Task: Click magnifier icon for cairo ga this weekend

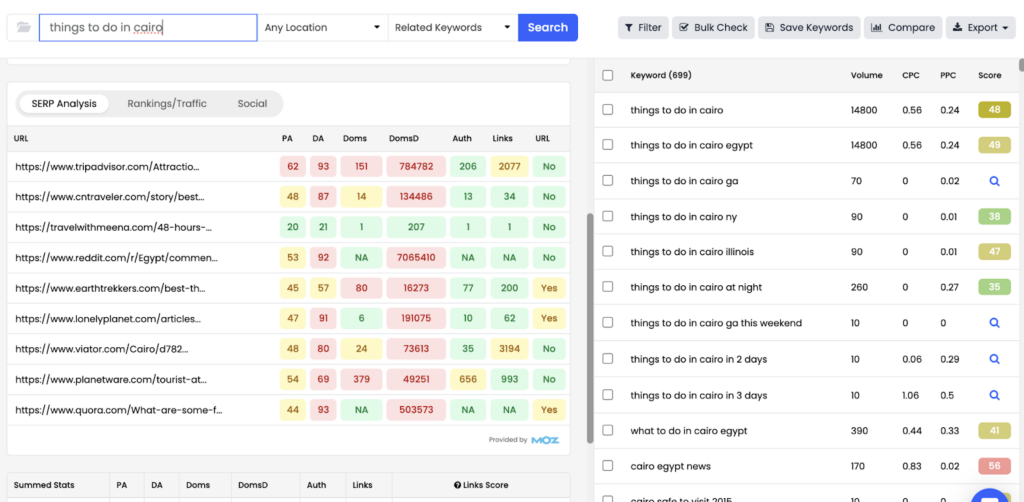Action: click(995, 323)
